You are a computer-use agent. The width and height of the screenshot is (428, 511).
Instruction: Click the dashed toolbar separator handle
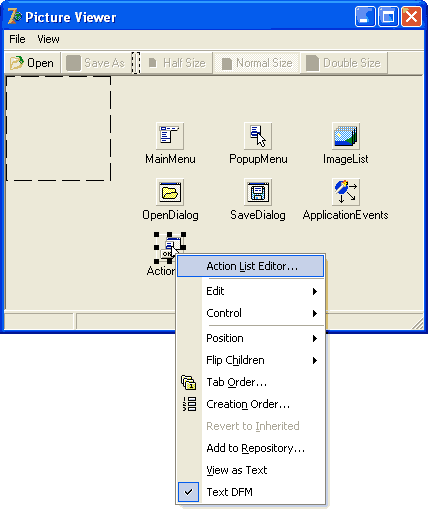coord(136,63)
